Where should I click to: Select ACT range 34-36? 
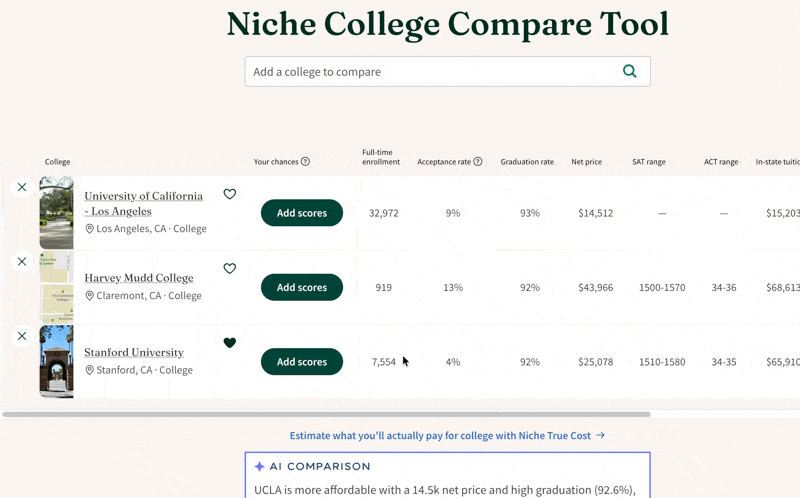click(x=724, y=288)
